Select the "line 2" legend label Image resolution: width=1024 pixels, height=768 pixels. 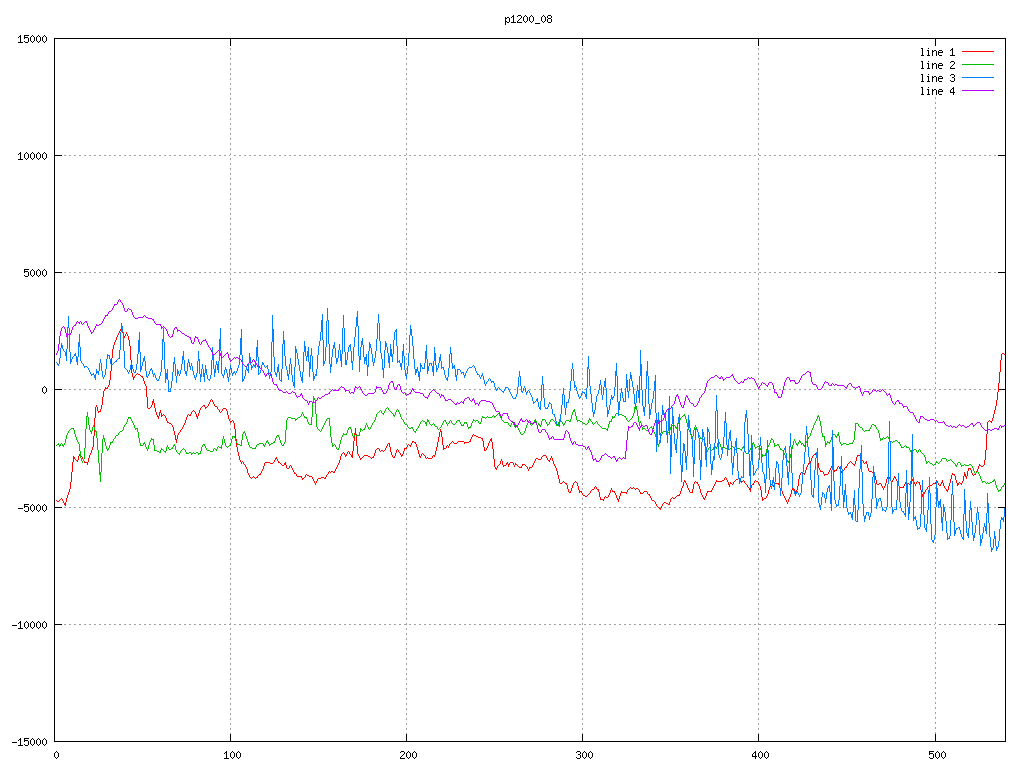pos(937,65)
